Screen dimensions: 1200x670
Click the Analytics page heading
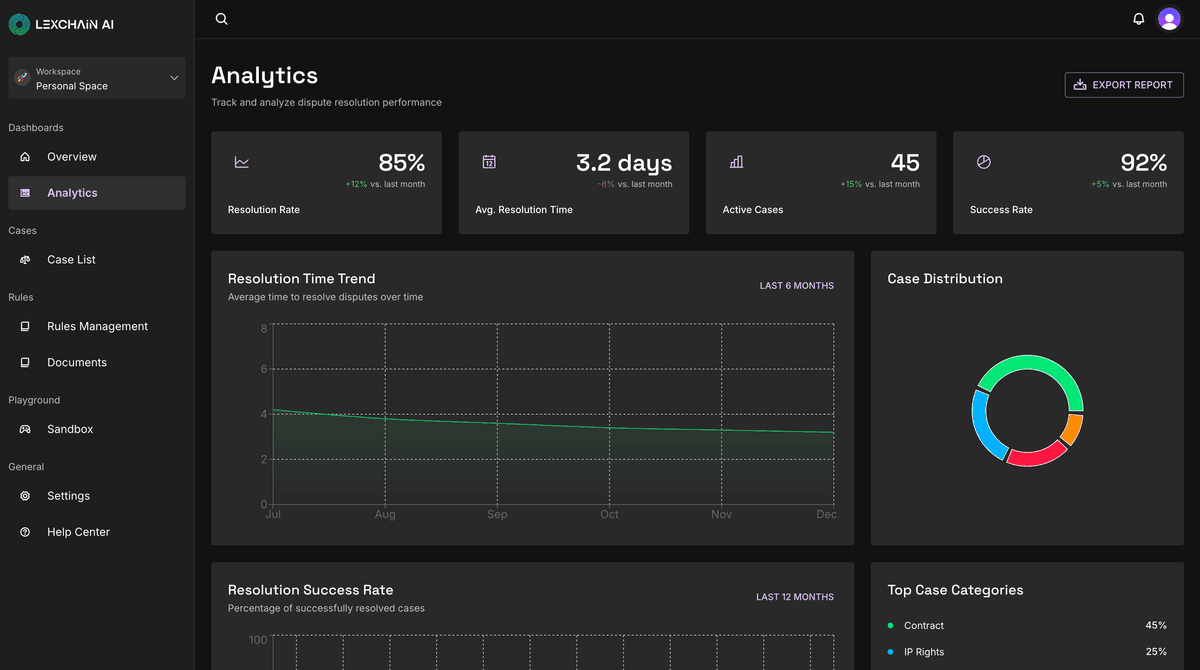tap(265, 76)
